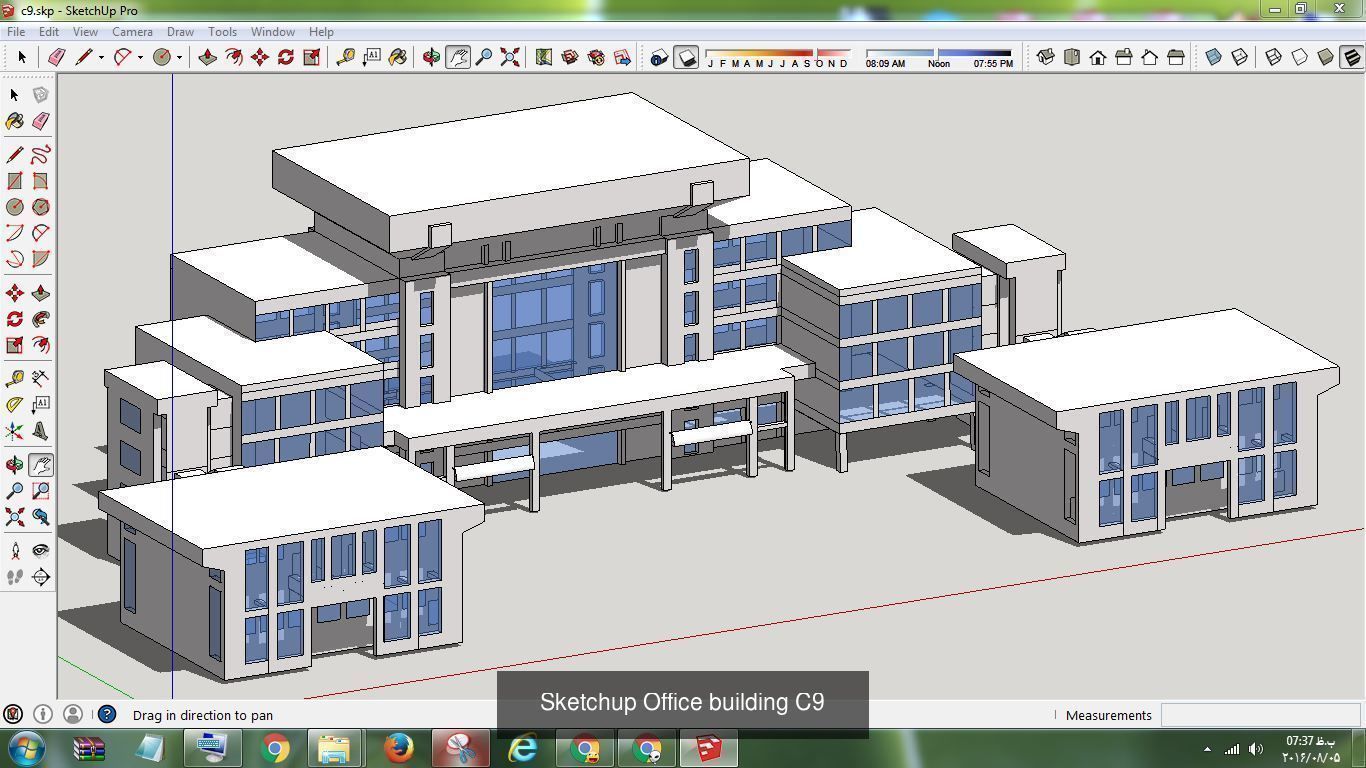Activate the Follow Me tool

(x=40, y=319)
